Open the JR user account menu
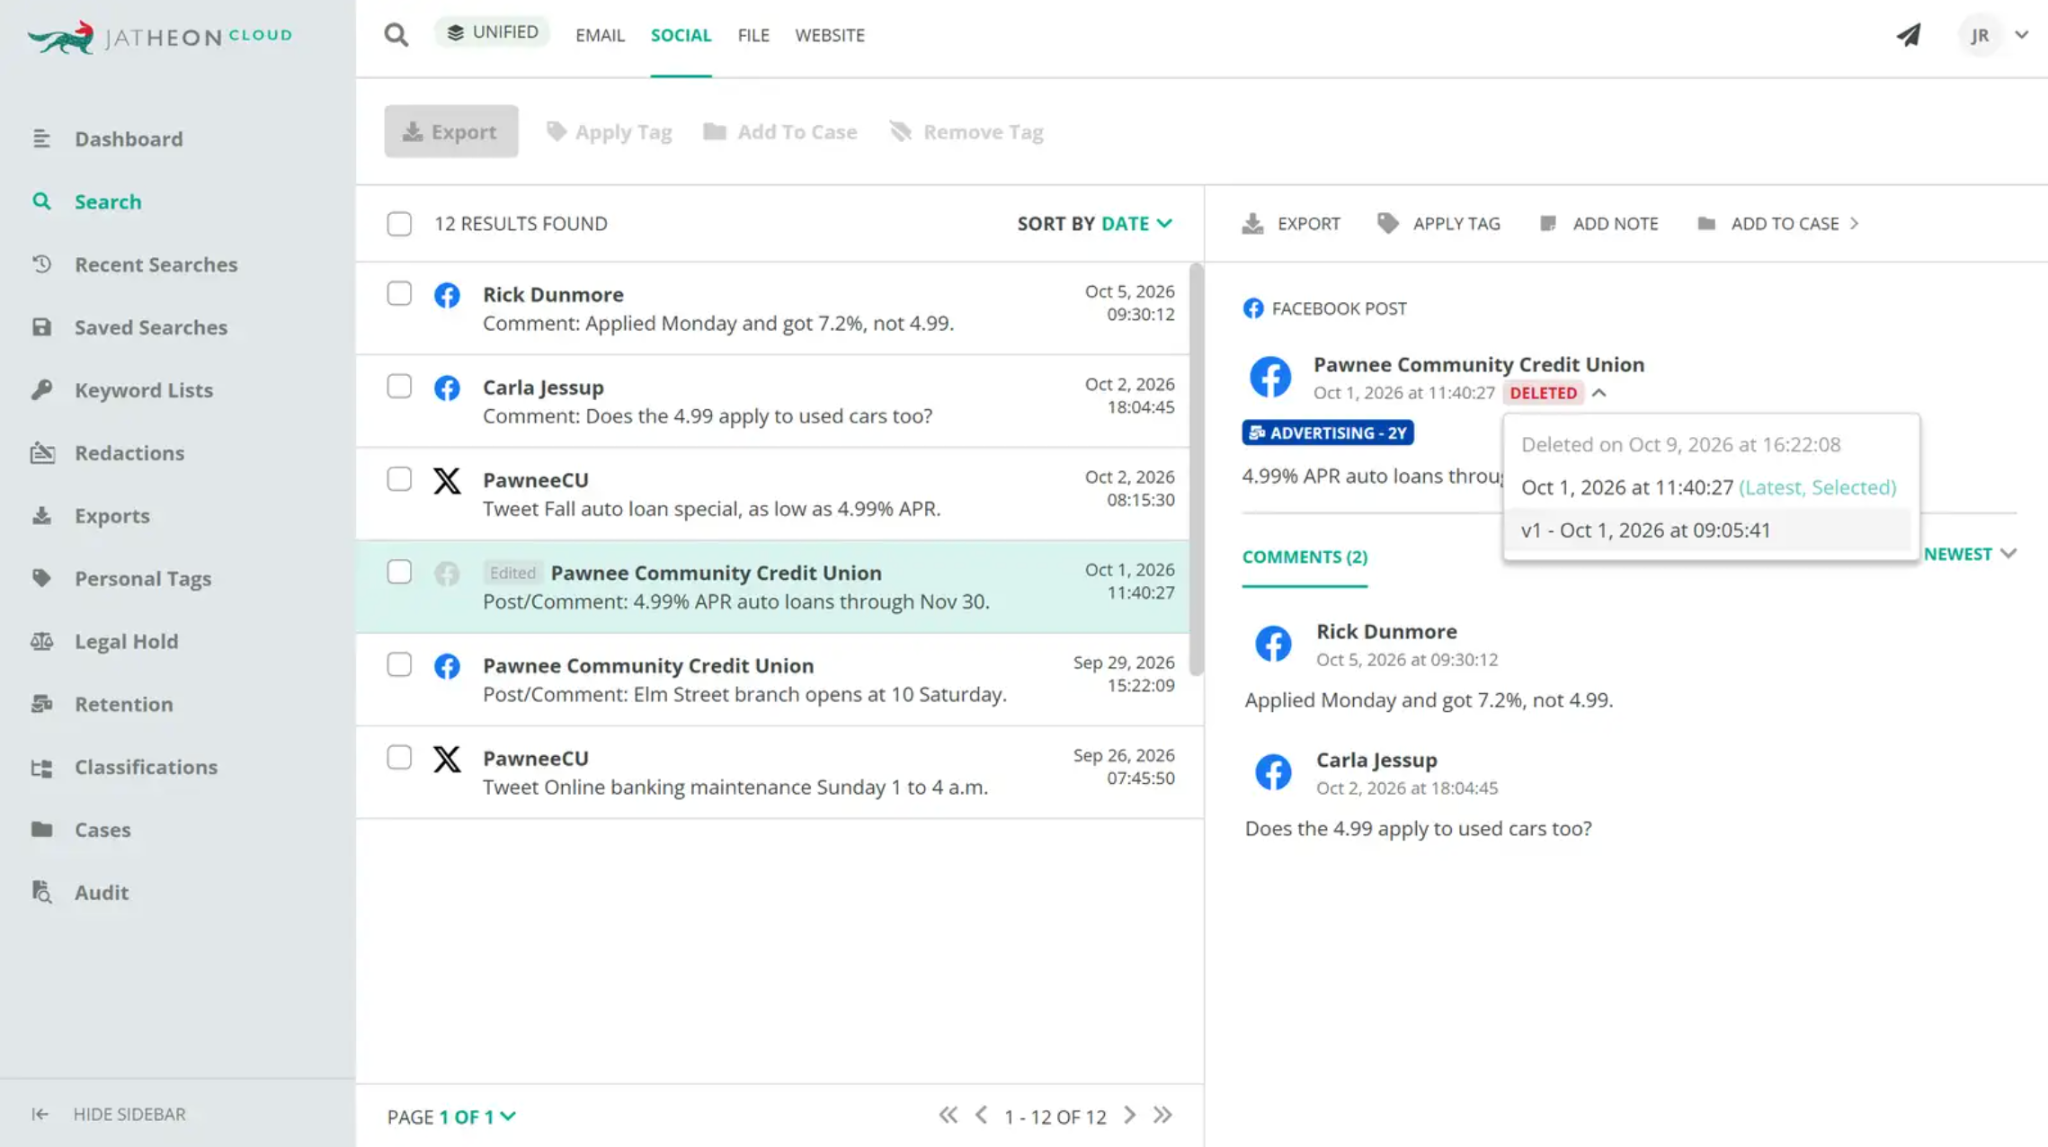This screenshot has height=1147, width=2048. point(1994,35)
